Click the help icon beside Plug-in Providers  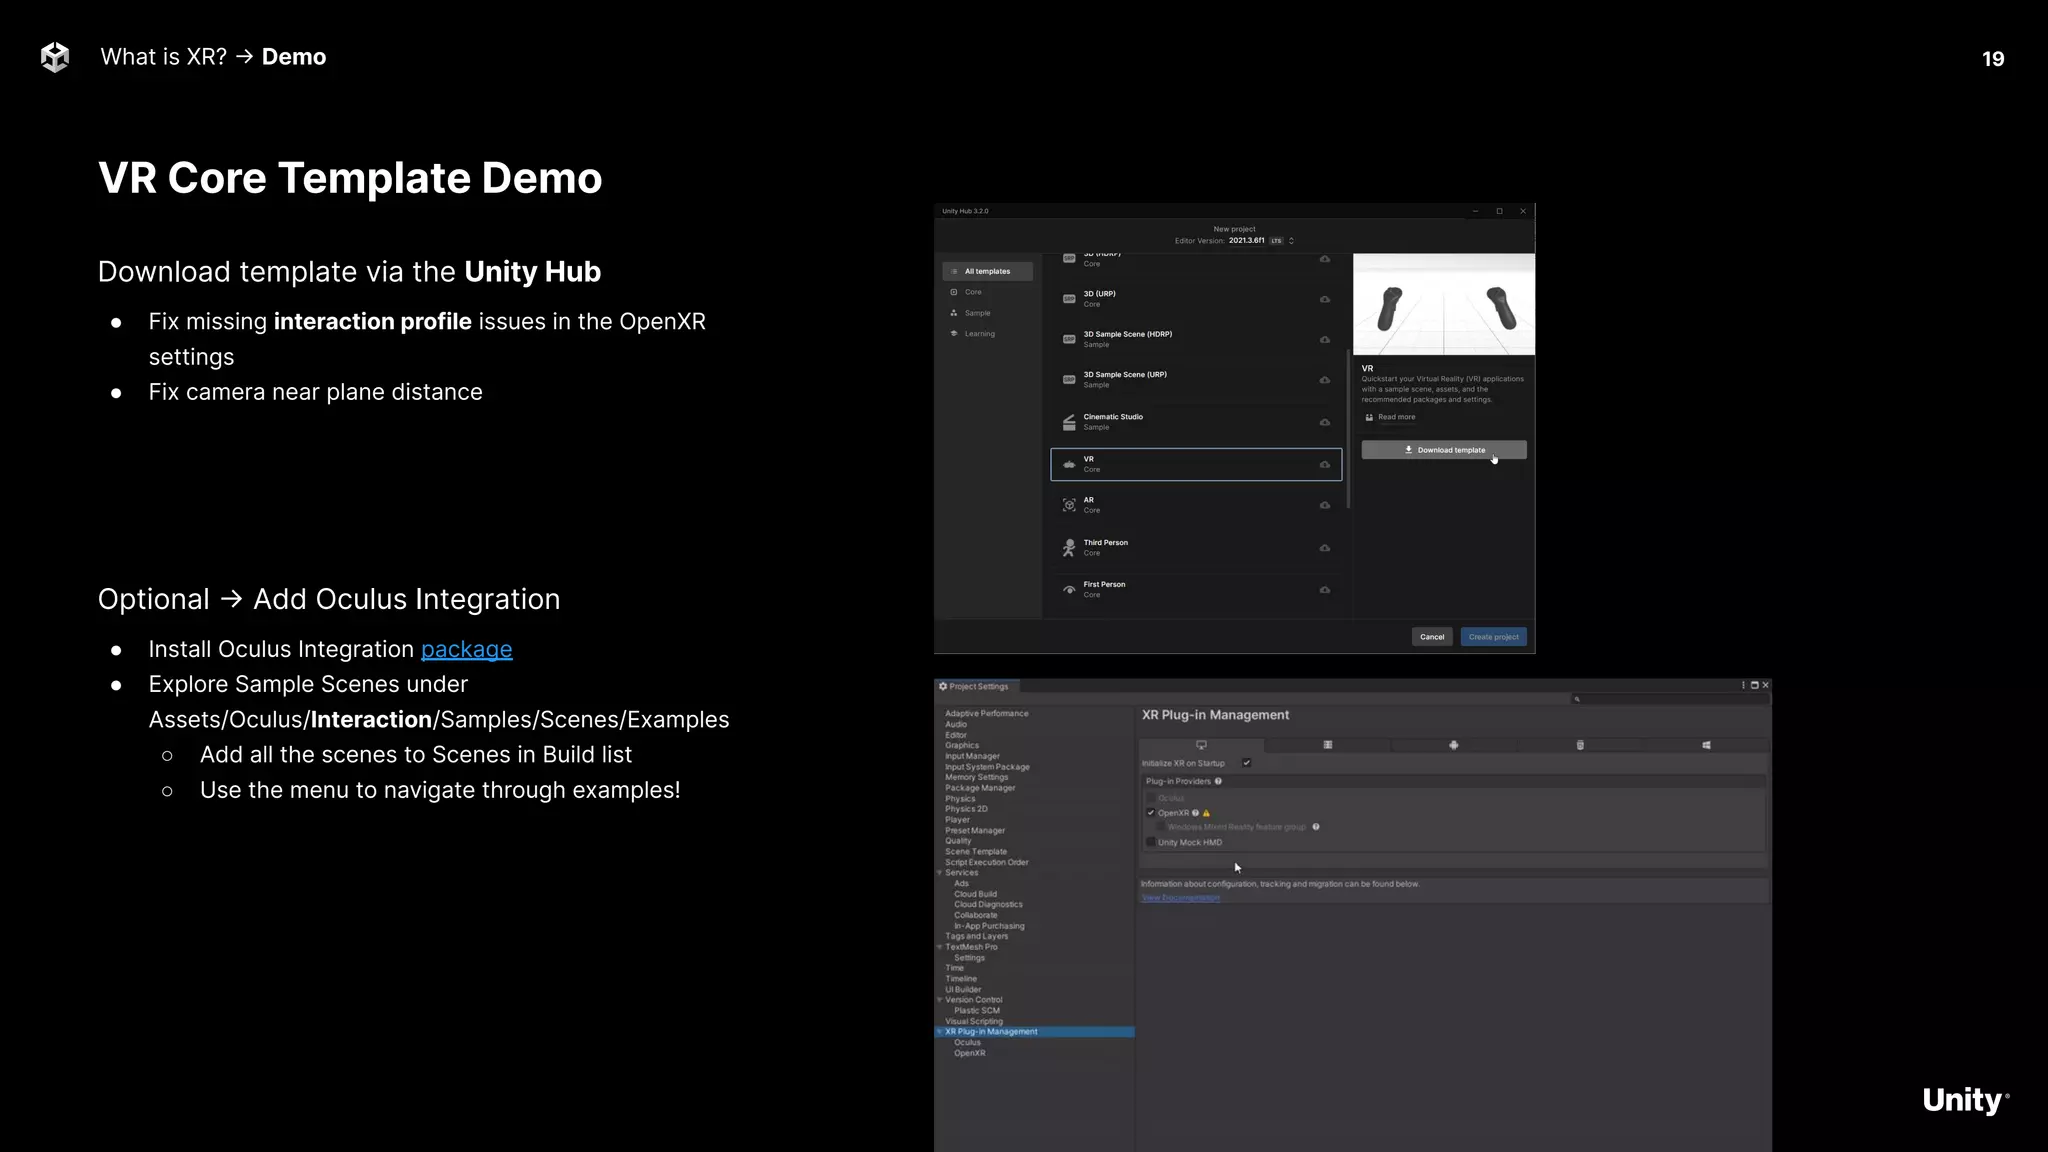1218,781
